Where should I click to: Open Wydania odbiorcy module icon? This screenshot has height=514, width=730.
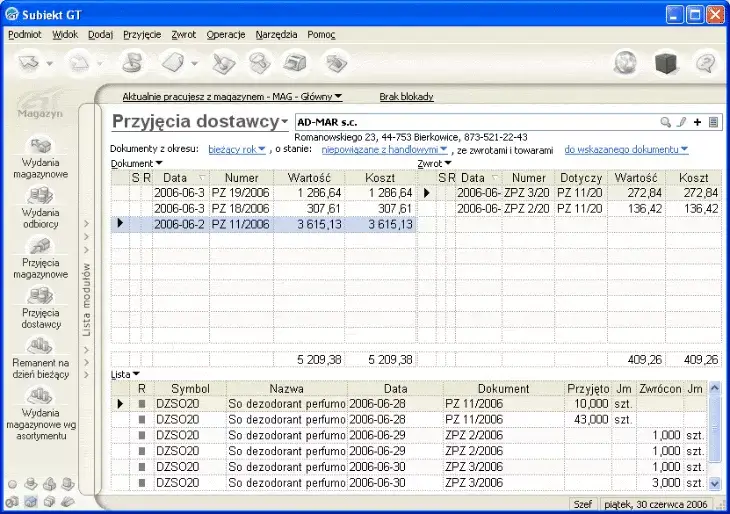(41, 196)
